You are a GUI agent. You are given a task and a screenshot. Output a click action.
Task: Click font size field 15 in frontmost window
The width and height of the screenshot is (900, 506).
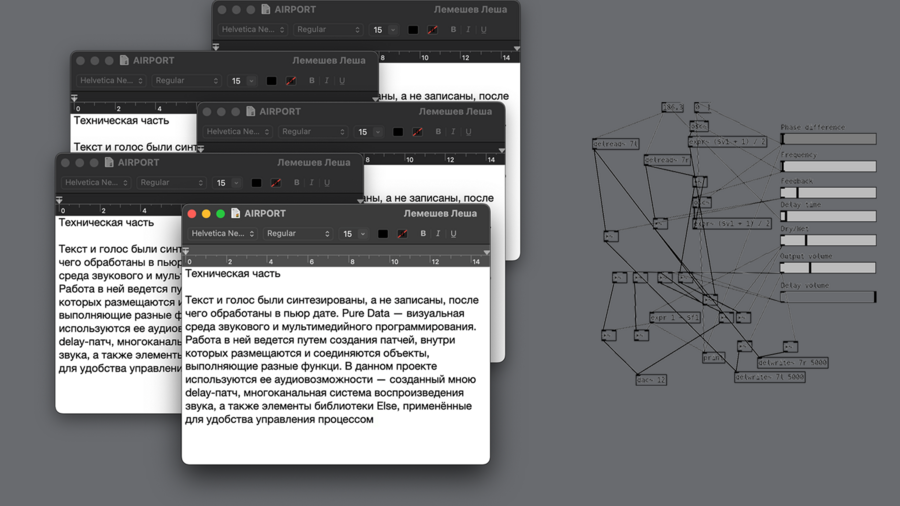[348, 233]
